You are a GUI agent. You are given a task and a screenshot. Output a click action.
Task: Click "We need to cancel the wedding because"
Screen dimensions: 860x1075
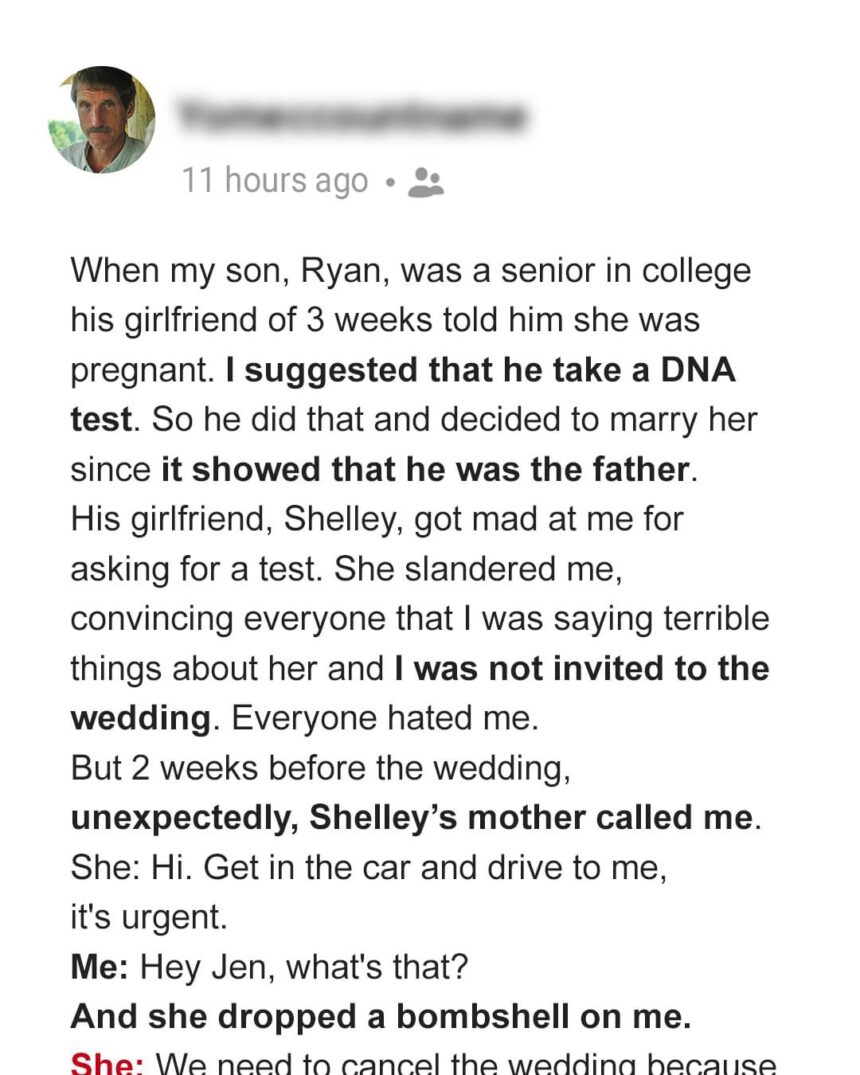[463, 1062]
